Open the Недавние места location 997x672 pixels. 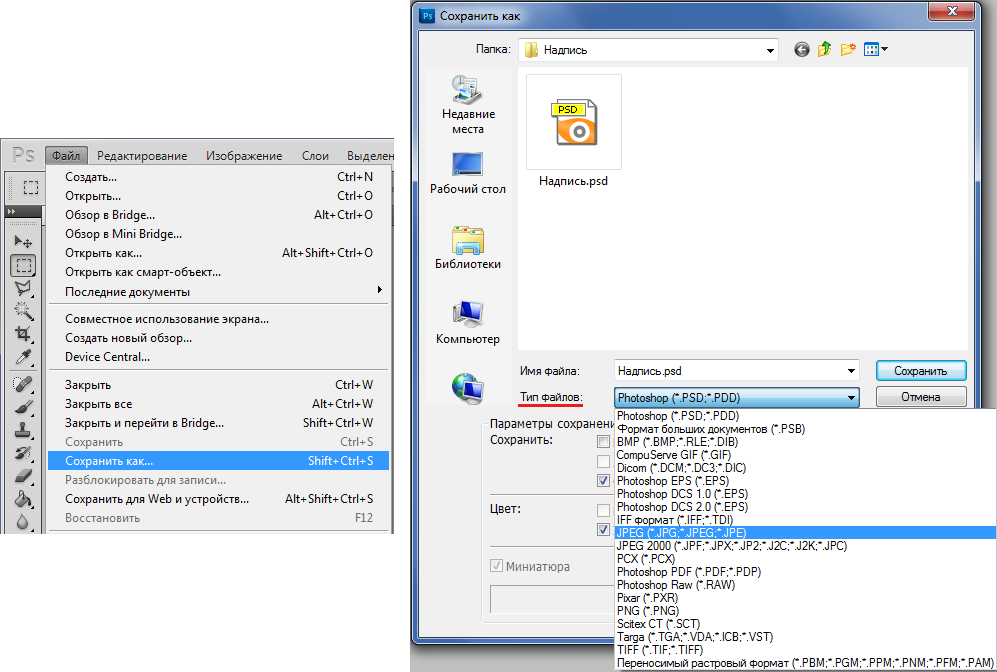[x=468, y=105]
